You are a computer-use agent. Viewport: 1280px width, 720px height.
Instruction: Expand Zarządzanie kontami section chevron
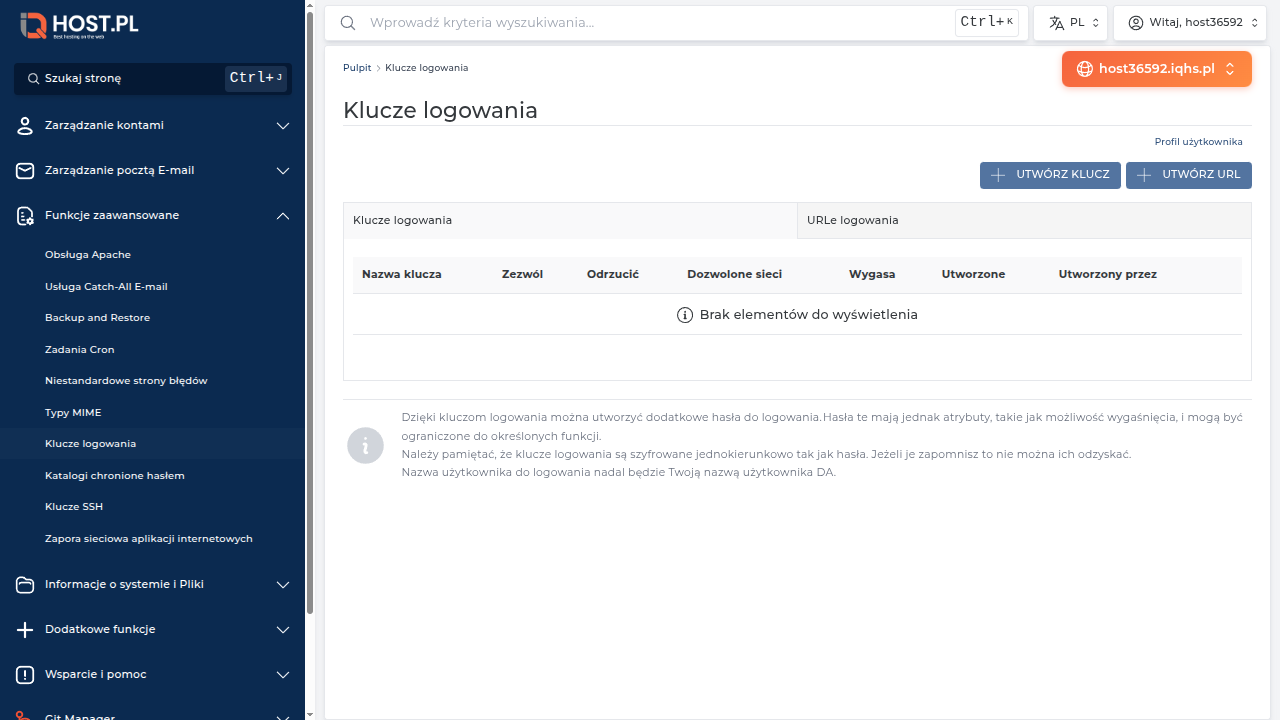[x=283, y=126]
